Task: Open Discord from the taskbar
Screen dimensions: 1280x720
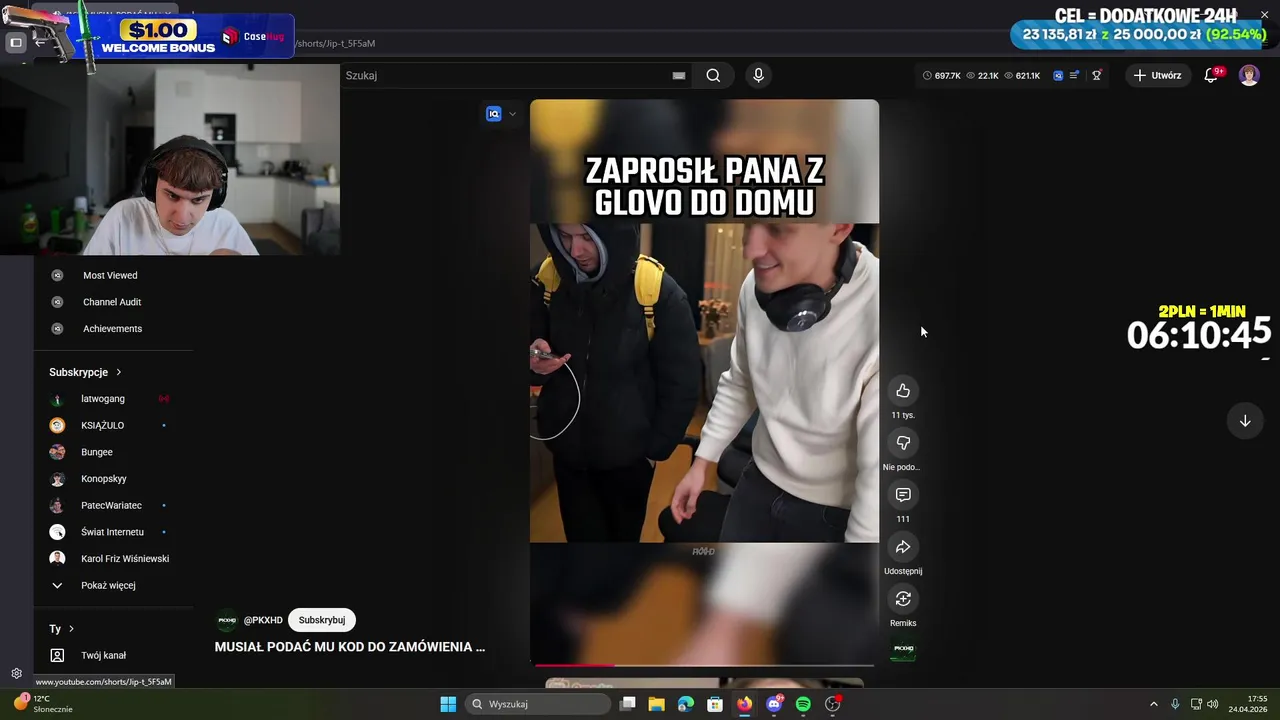Action: point(774,704)
